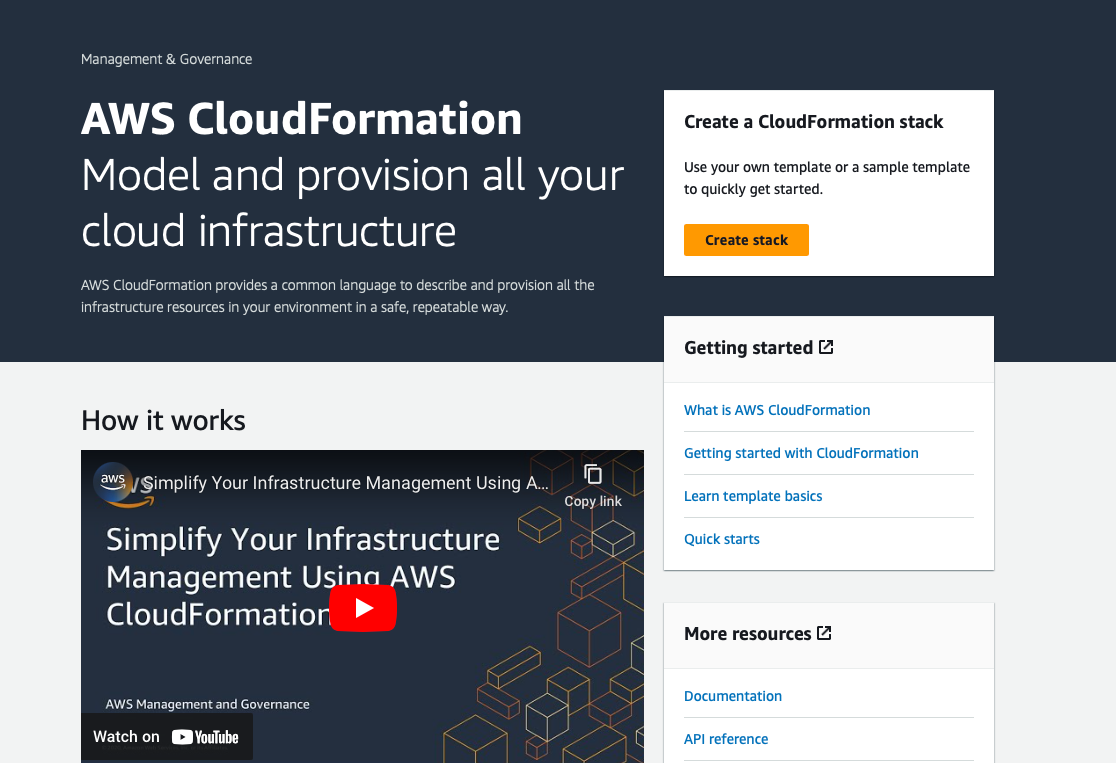Click the YouTube logo in the watch bar
The height and width of the screenshot is (763, 1116).
coord(206,736)
